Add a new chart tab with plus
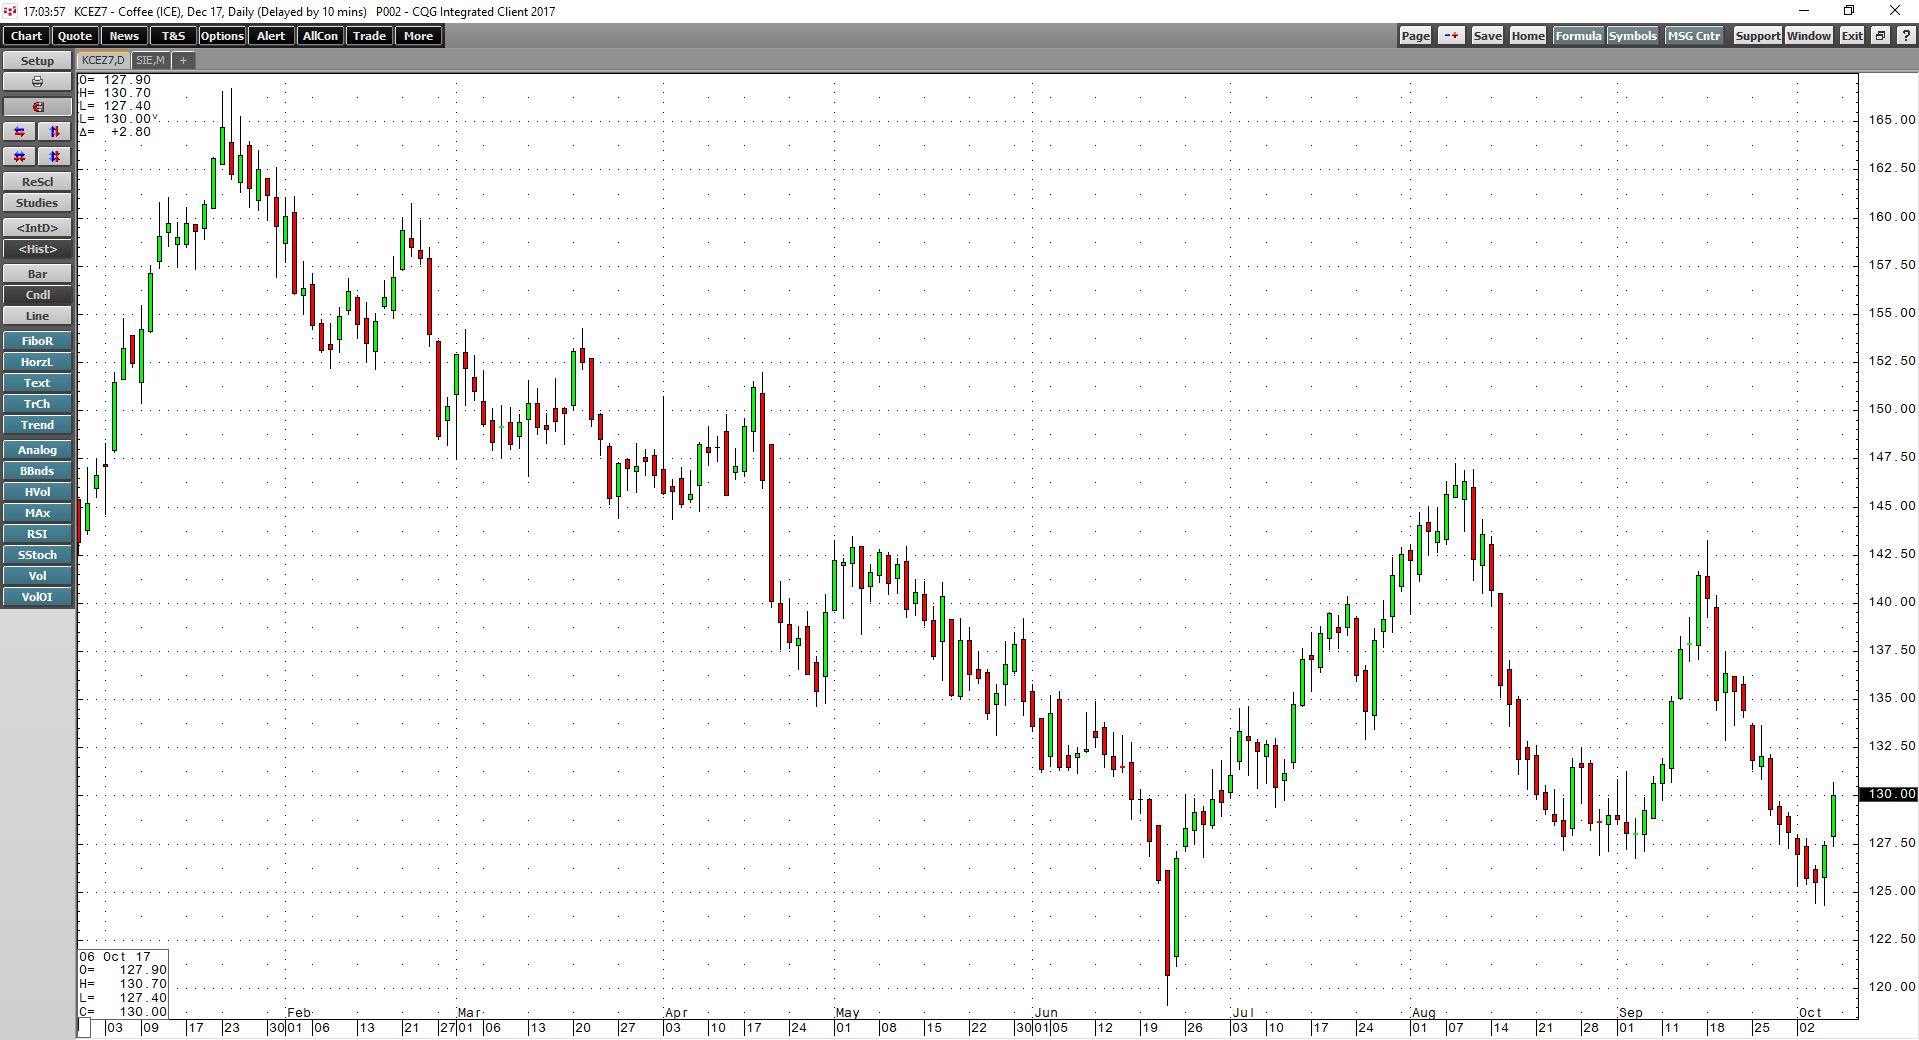The image size is (1919, 1040). click(183, 61)
